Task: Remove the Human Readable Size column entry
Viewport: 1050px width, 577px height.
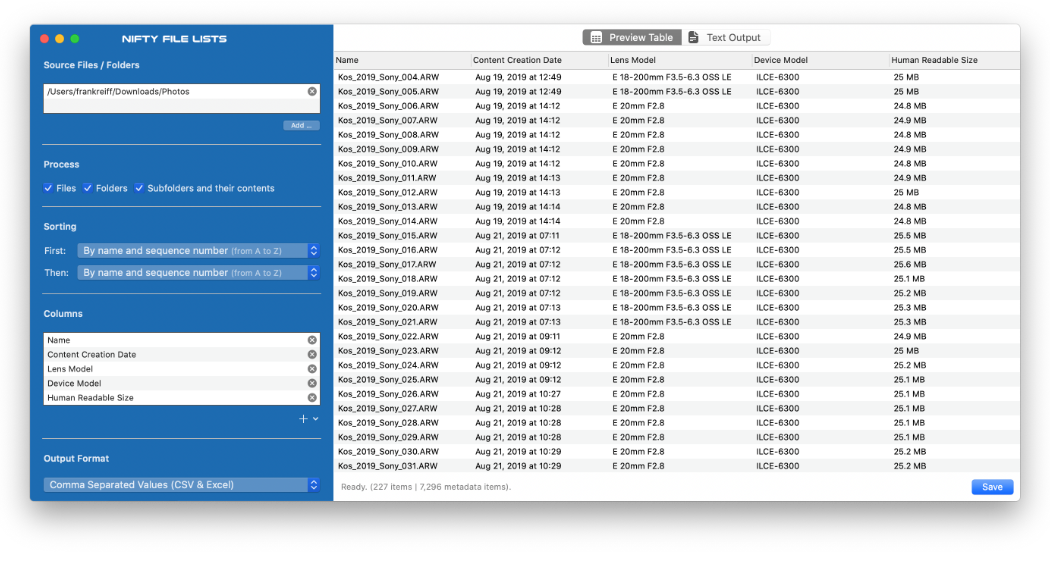Action: pos(312,398)
